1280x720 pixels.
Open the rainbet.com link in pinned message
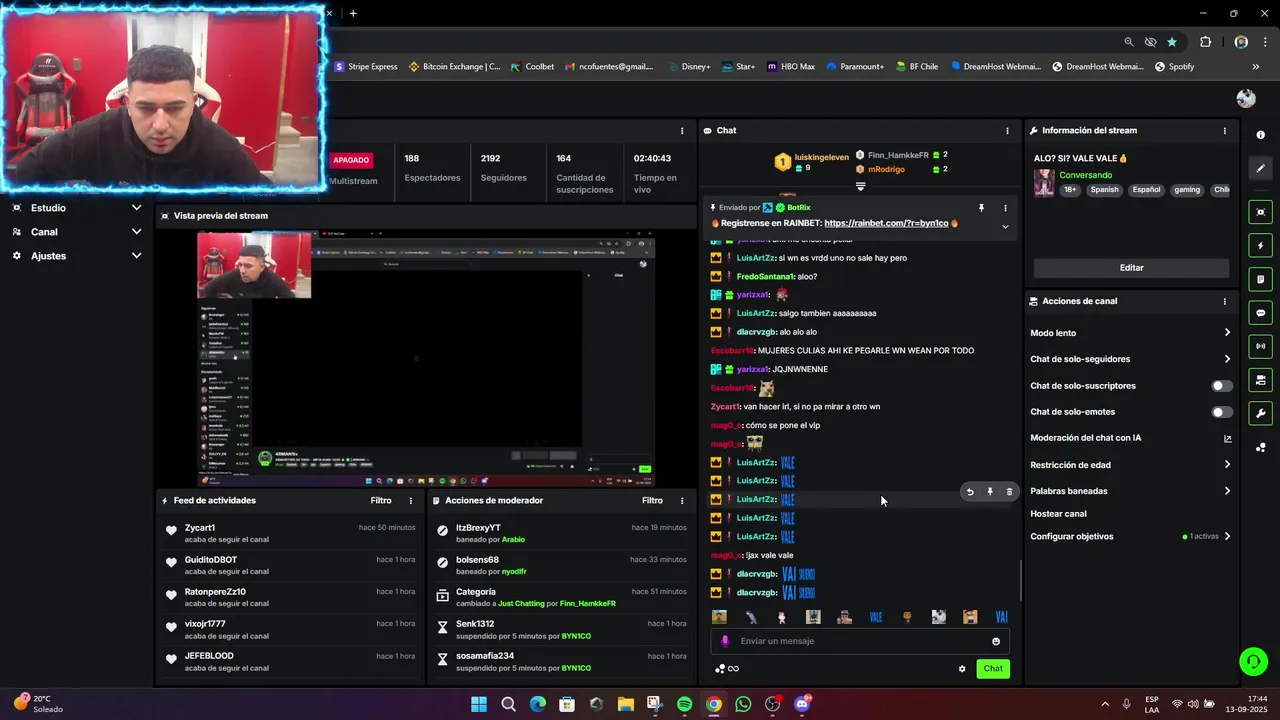pos(886,224)
